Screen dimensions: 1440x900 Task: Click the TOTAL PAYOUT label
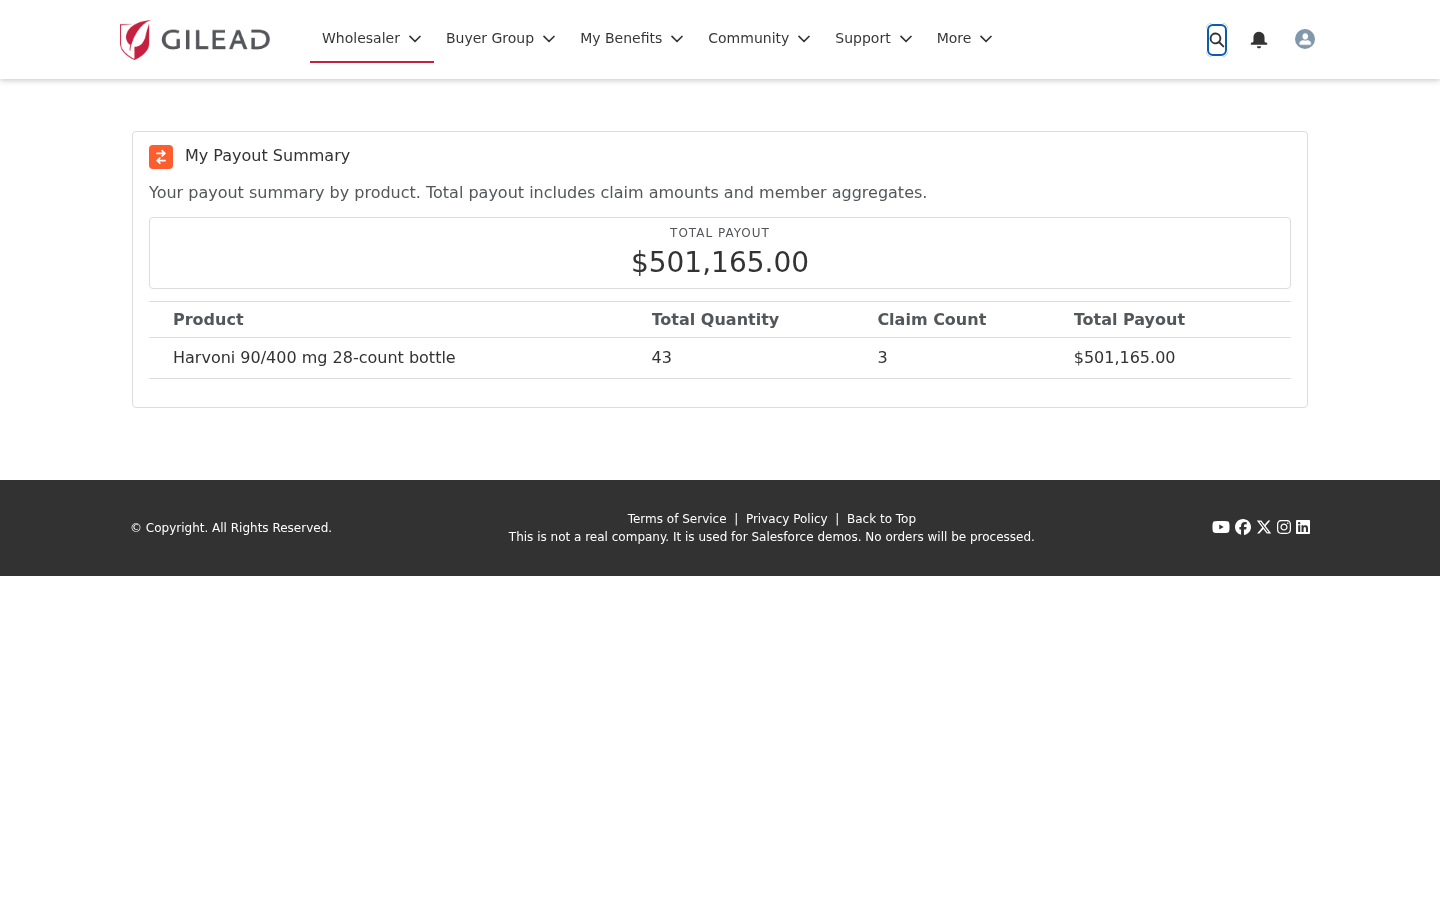tap(720, 233)
